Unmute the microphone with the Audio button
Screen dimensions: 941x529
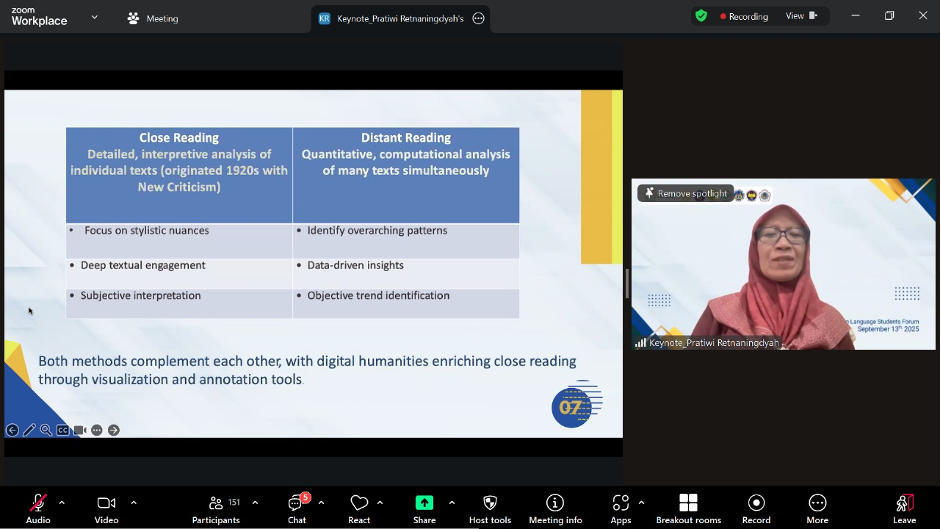[x=38, y=503]
